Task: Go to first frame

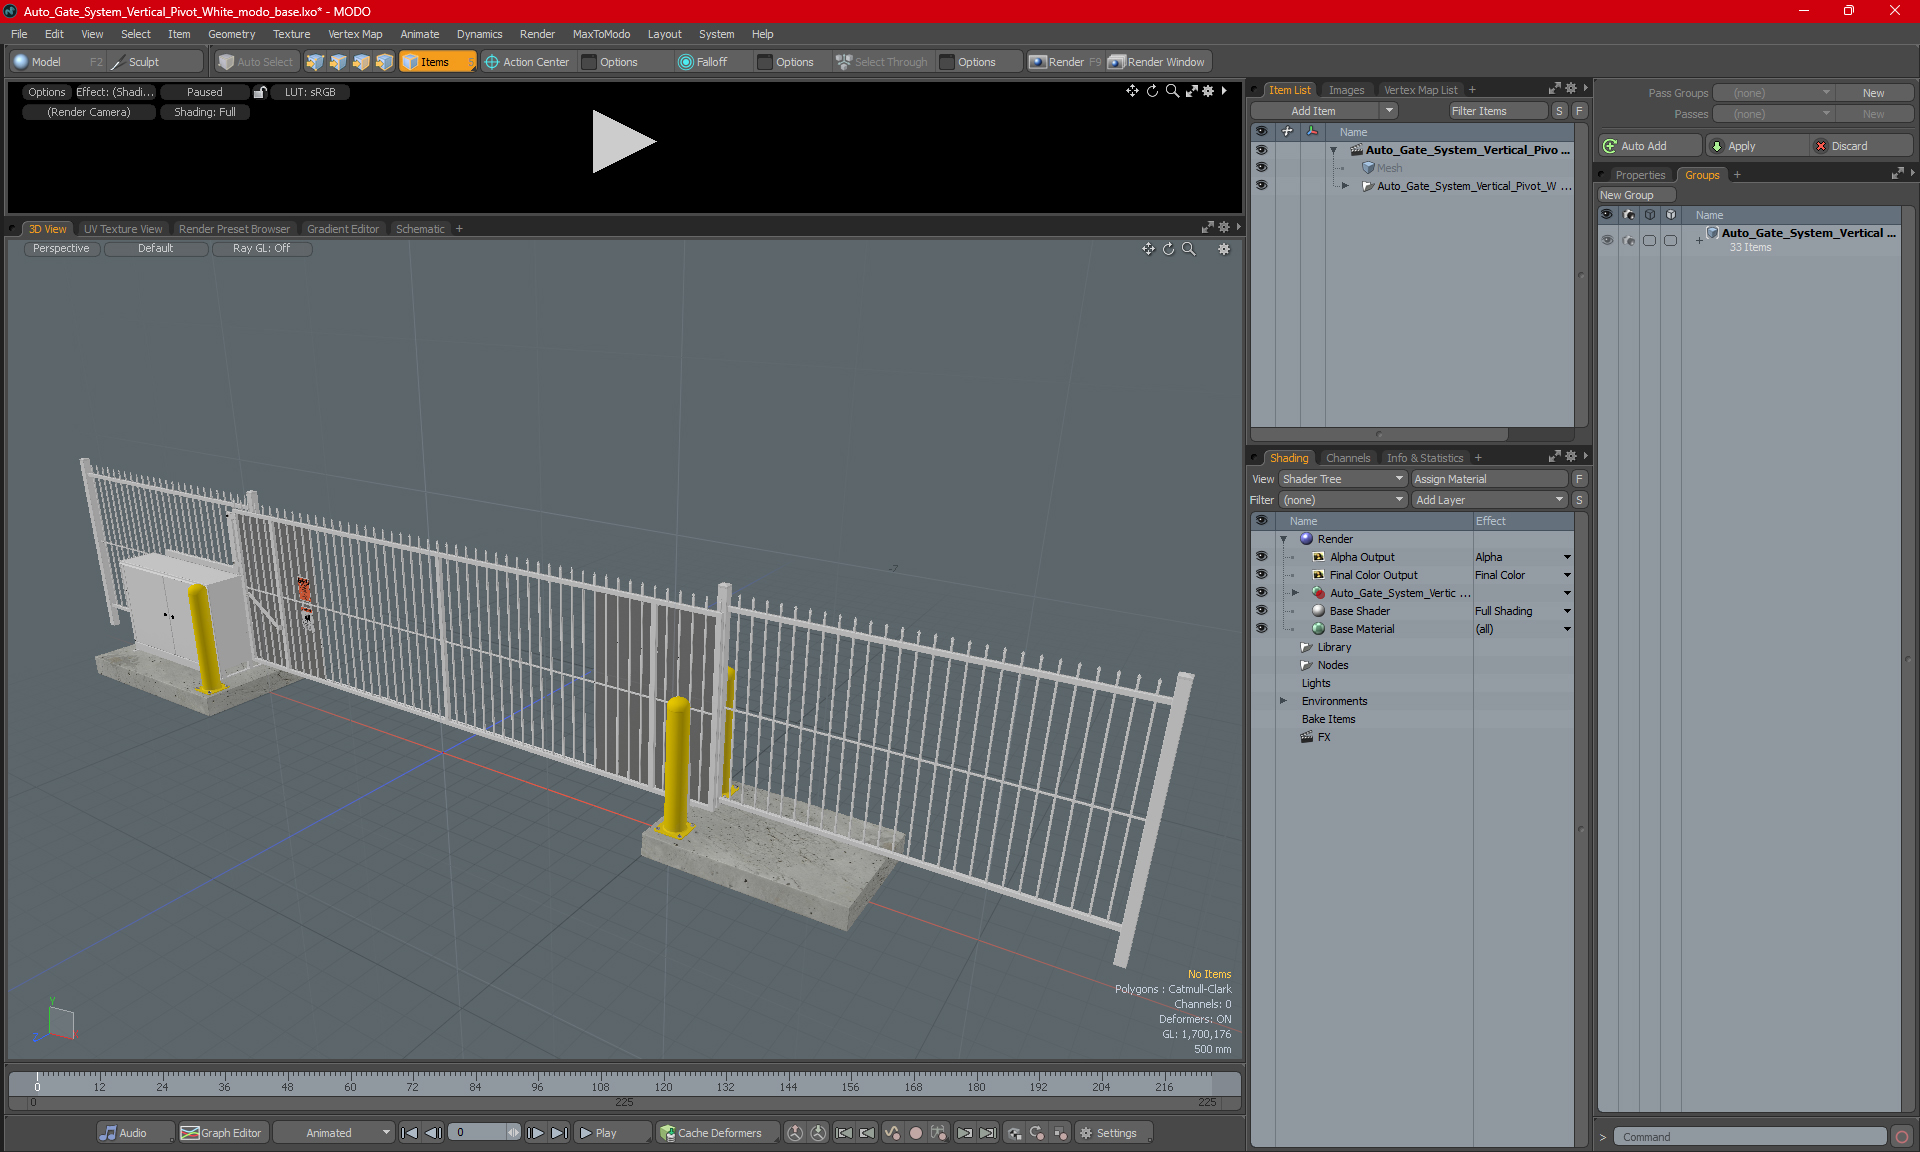Action: tap(409, 1133)
